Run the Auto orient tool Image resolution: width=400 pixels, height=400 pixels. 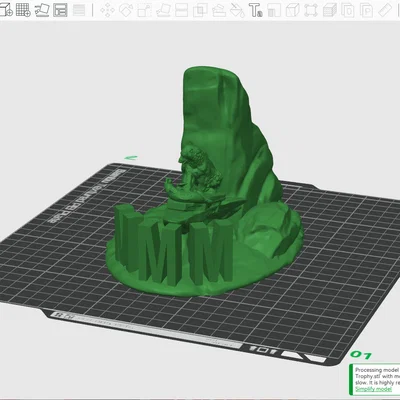pyautogui.click(x=42, y=10)
